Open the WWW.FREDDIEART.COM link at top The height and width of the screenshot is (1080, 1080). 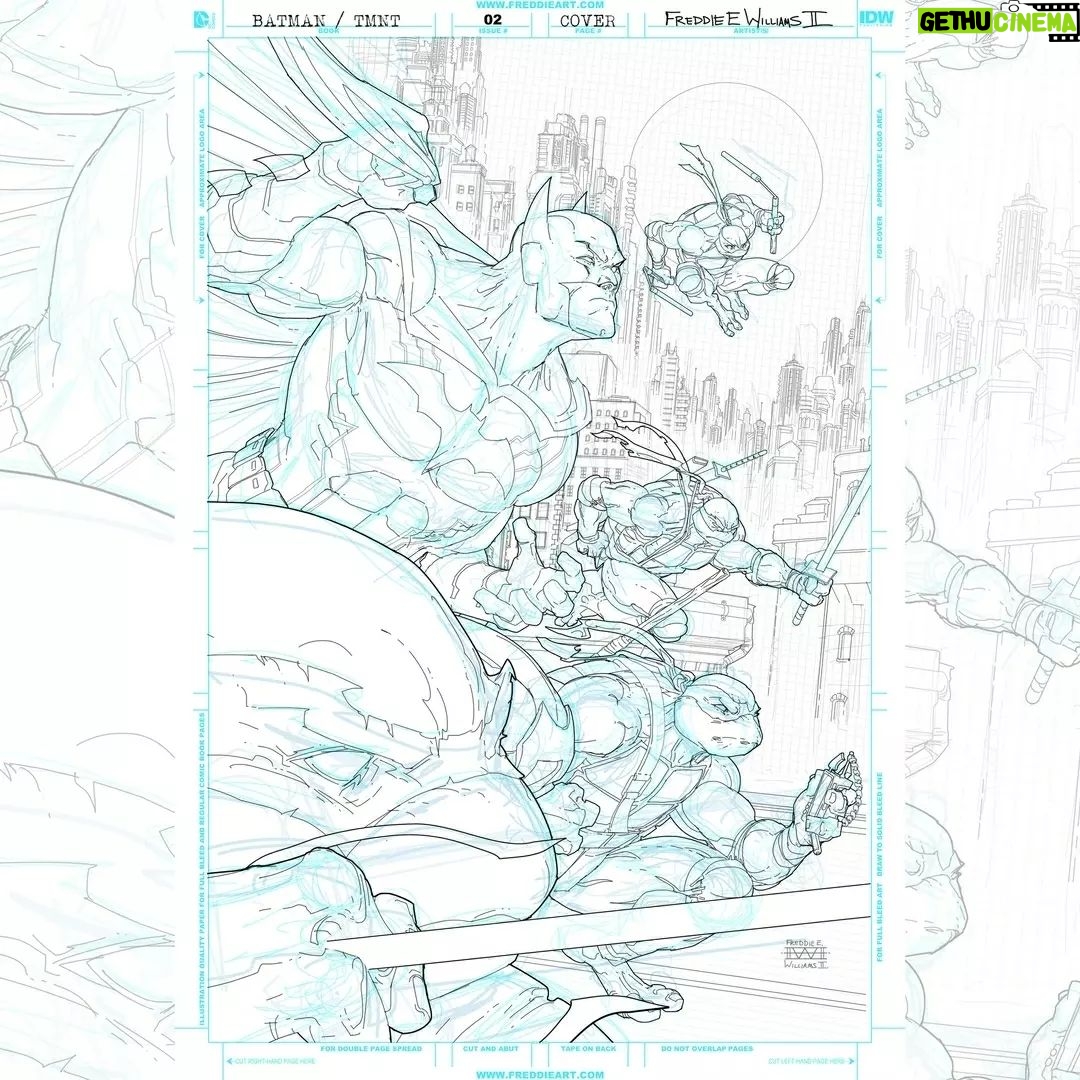coord(540,5)
